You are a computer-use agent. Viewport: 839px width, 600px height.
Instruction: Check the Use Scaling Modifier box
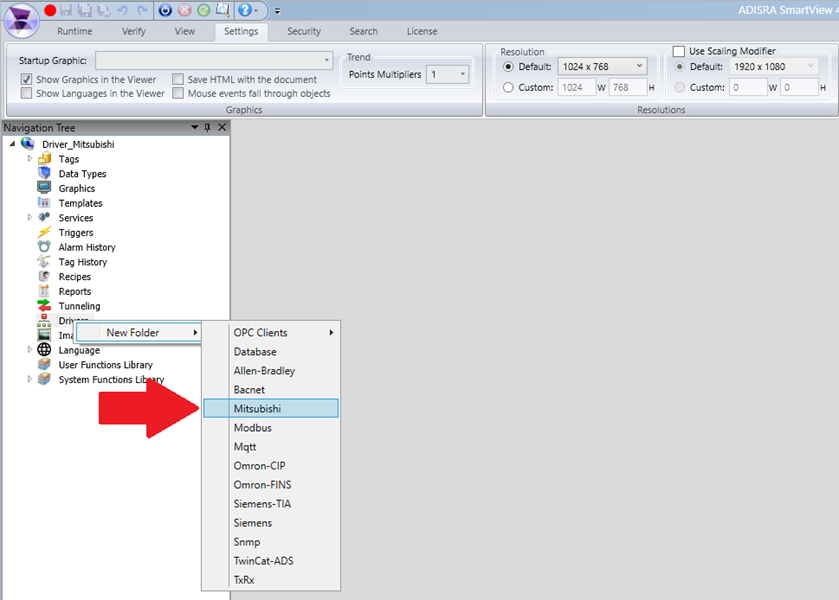pyautogui.click(x=679, y=51)
